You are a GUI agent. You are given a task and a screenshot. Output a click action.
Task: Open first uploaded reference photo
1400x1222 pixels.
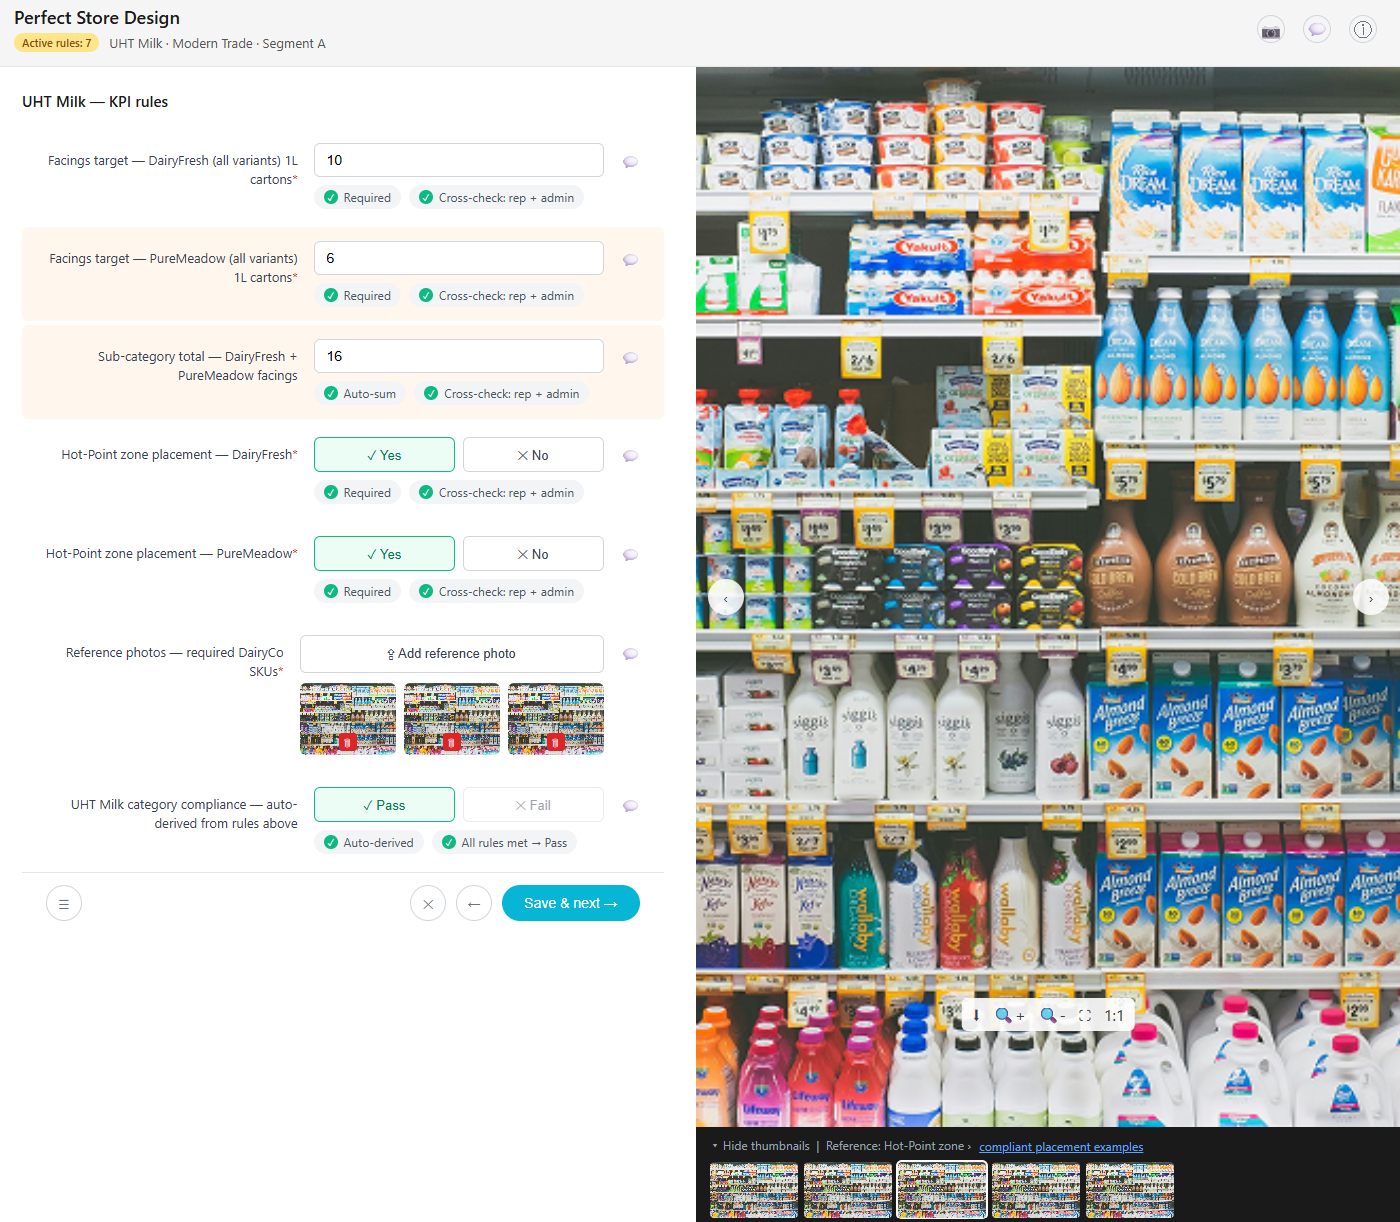(x=348, y=718)
